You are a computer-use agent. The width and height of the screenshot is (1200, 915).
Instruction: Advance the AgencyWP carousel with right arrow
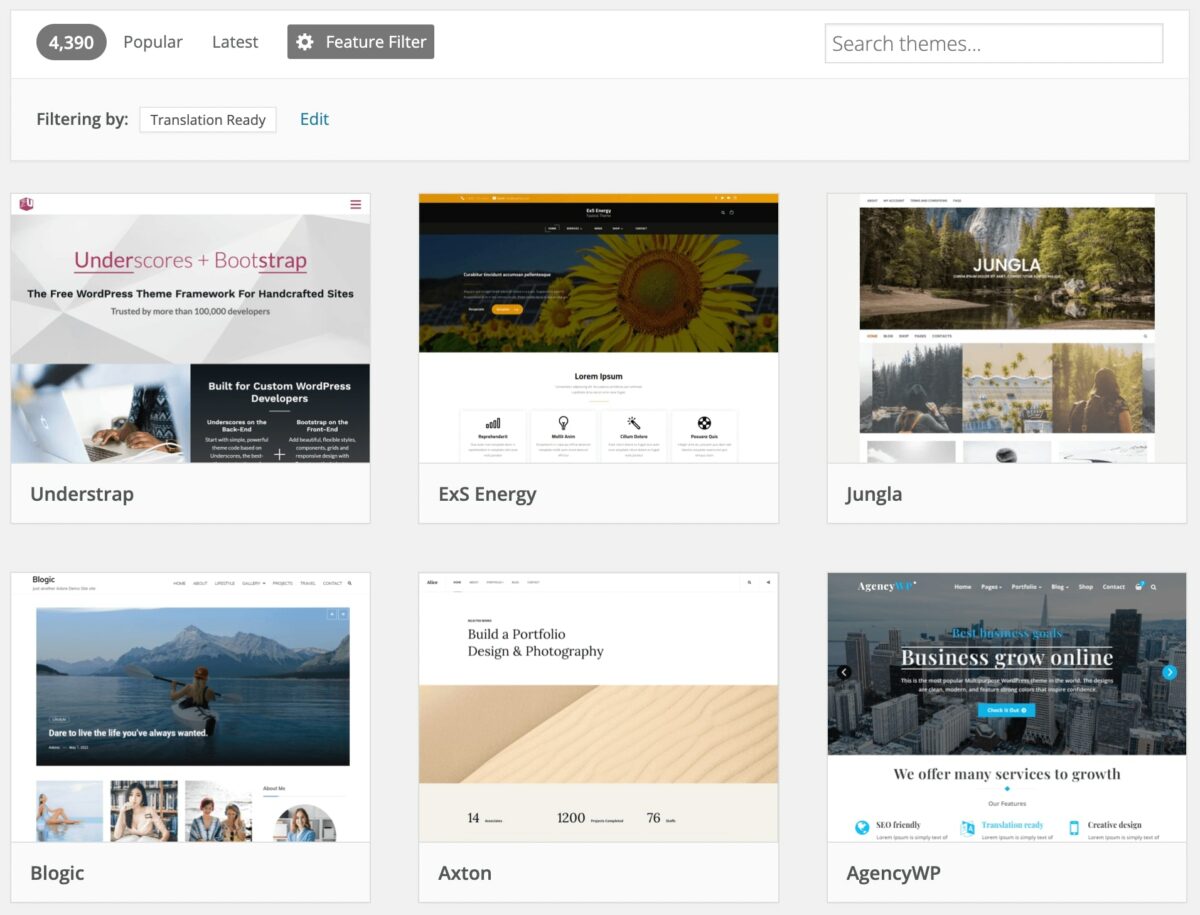pyautogui.click(x=1169, y=672)
